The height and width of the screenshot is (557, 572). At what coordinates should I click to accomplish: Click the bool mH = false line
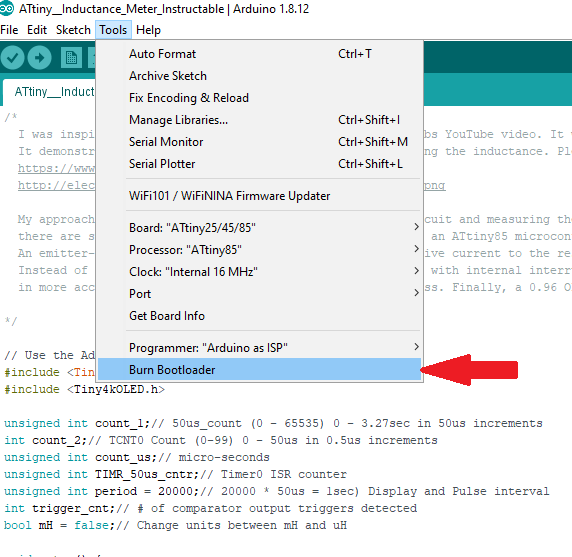coord(175,525)
